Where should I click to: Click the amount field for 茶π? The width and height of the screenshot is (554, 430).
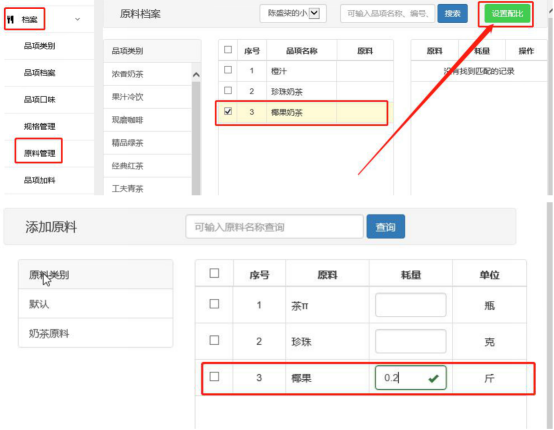(411, 305)
